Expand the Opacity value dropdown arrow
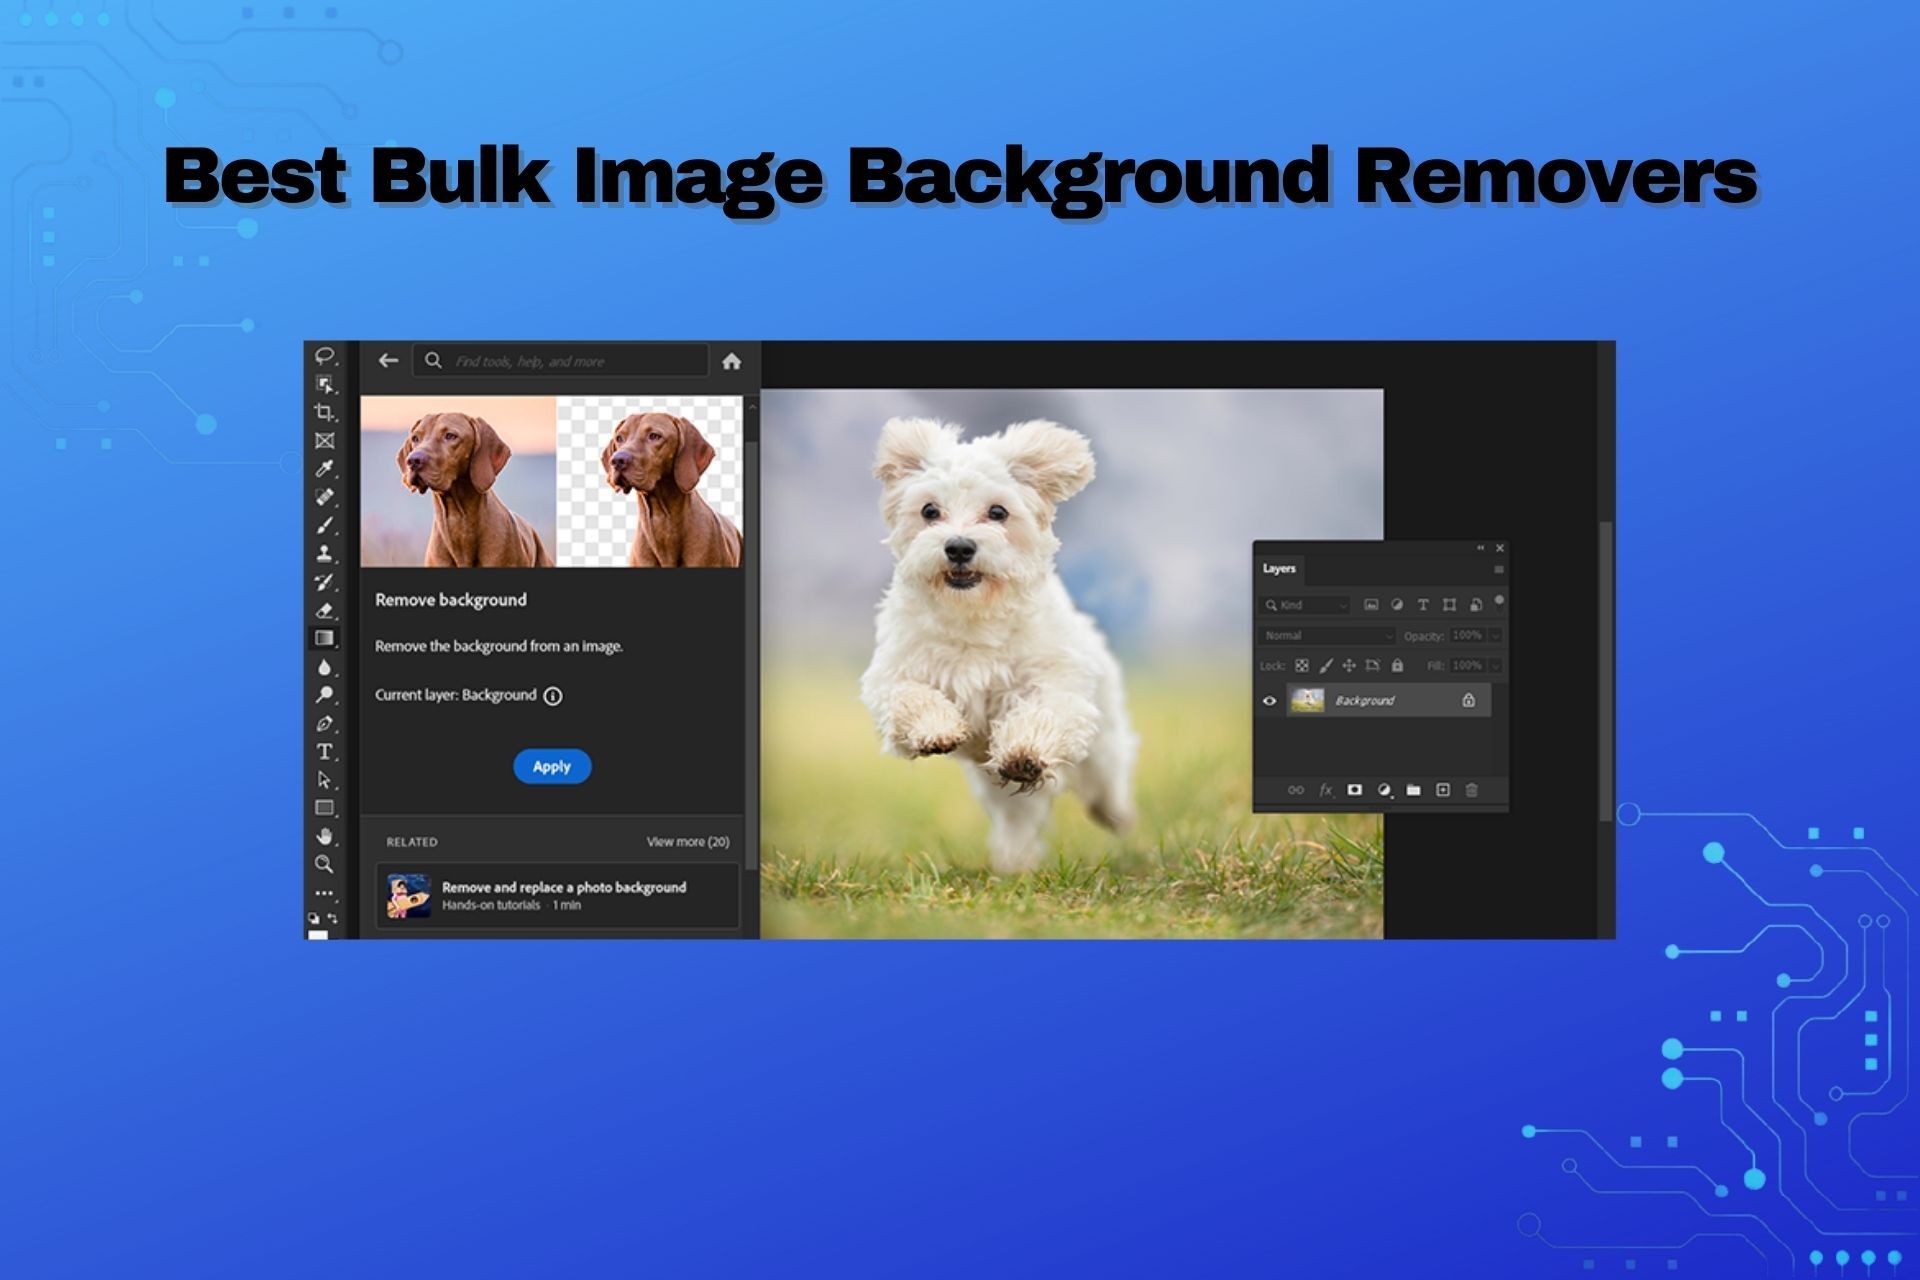 click(x=1496, y=636)
